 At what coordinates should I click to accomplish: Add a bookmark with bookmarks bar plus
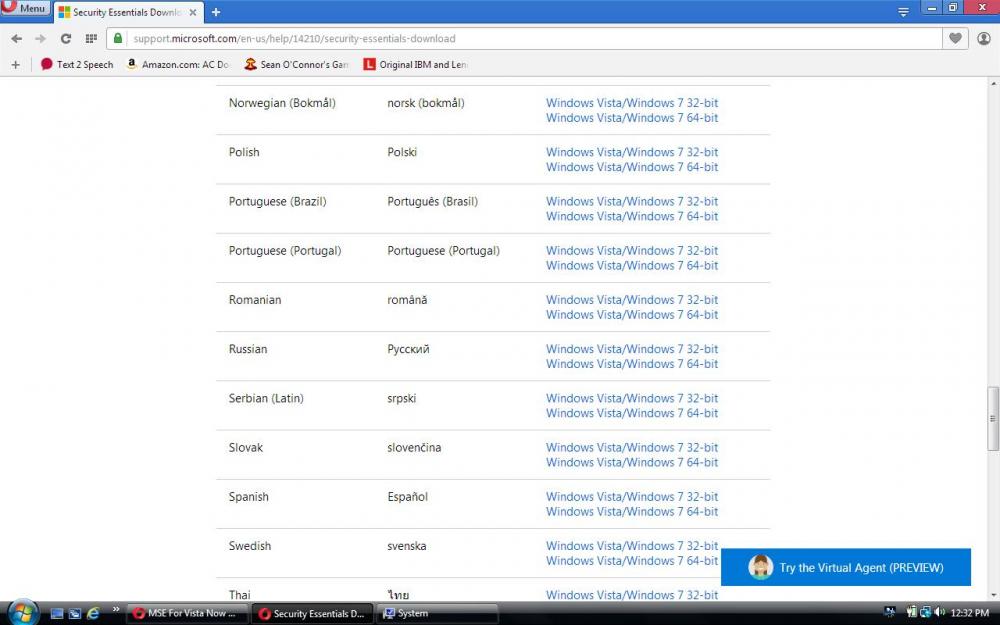coord(15,64)
